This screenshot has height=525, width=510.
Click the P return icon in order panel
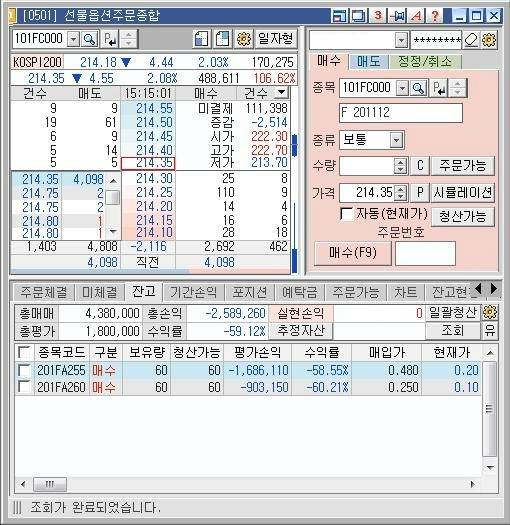click(x=439, y=88)
